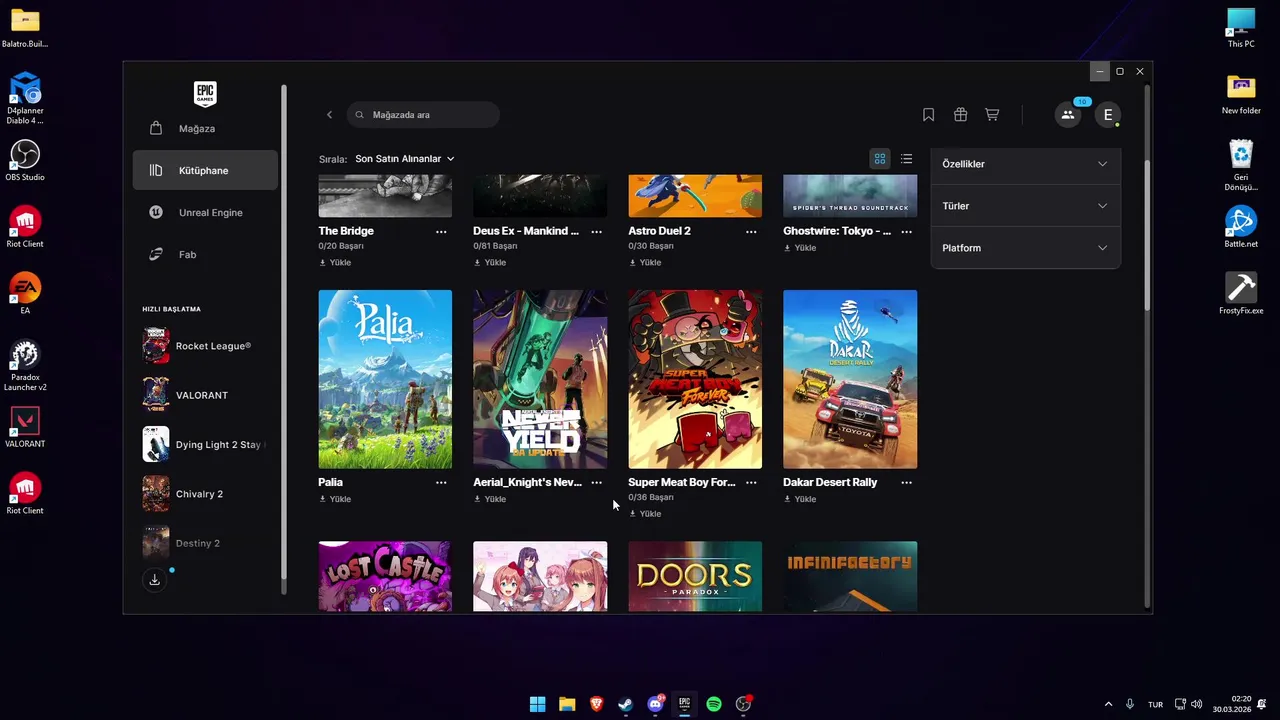Click the Windows Start button
This screenshot has height=720, width=1280.
537,704
